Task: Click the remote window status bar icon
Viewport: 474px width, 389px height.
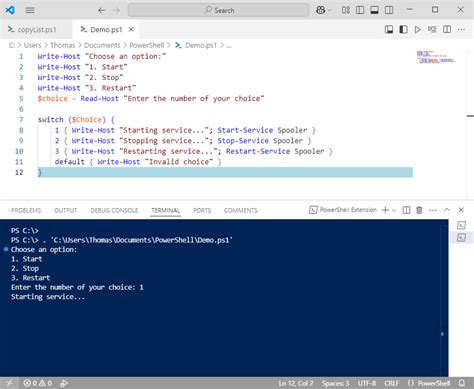Action: 9,383
